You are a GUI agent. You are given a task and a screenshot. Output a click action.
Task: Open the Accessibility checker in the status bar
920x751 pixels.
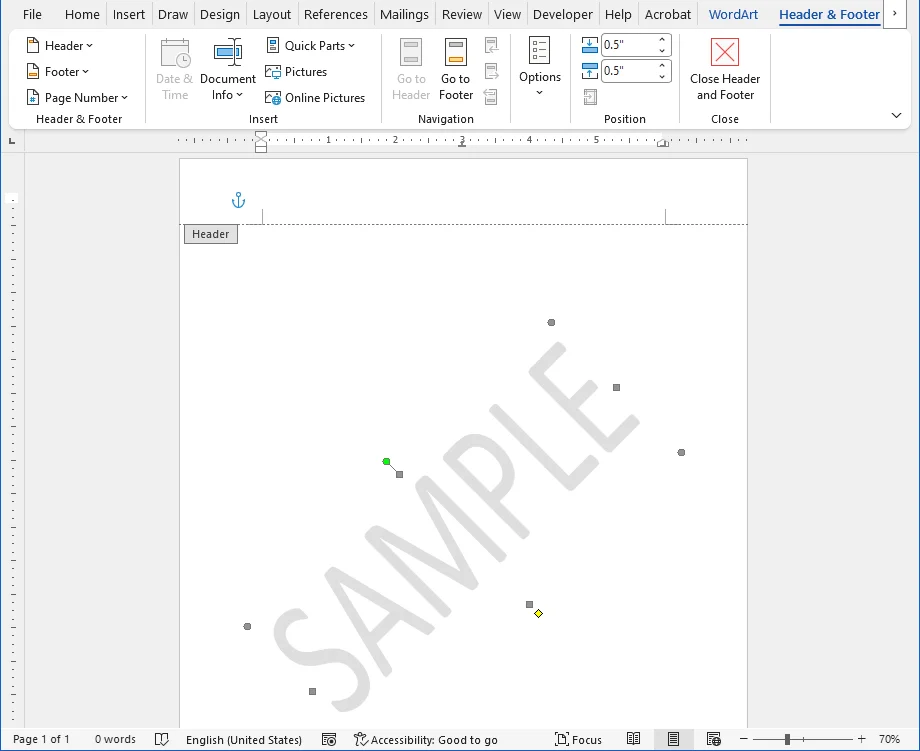428,739
